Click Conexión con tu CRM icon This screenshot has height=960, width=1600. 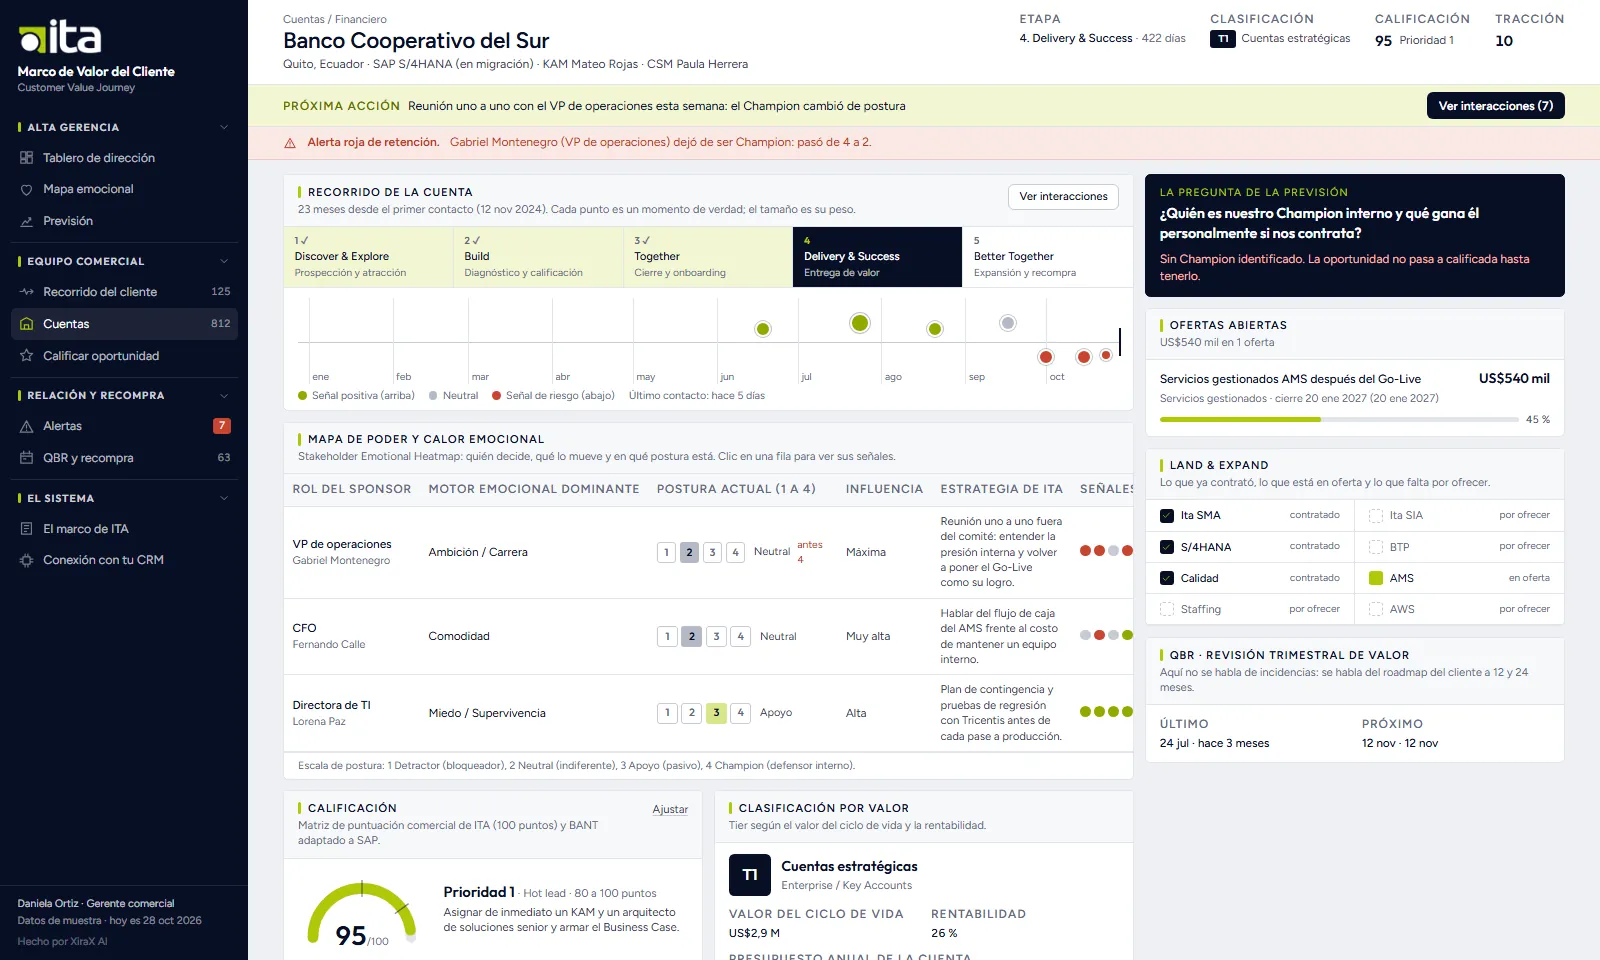click(x=27, y=560)
